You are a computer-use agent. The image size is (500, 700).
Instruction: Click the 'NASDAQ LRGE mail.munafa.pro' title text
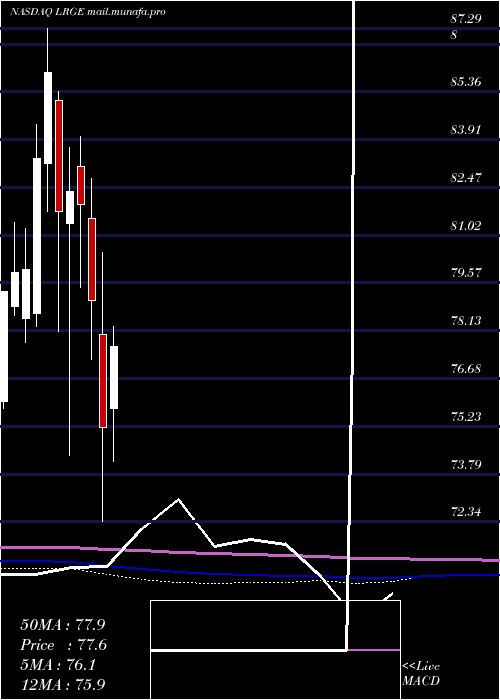88,12
